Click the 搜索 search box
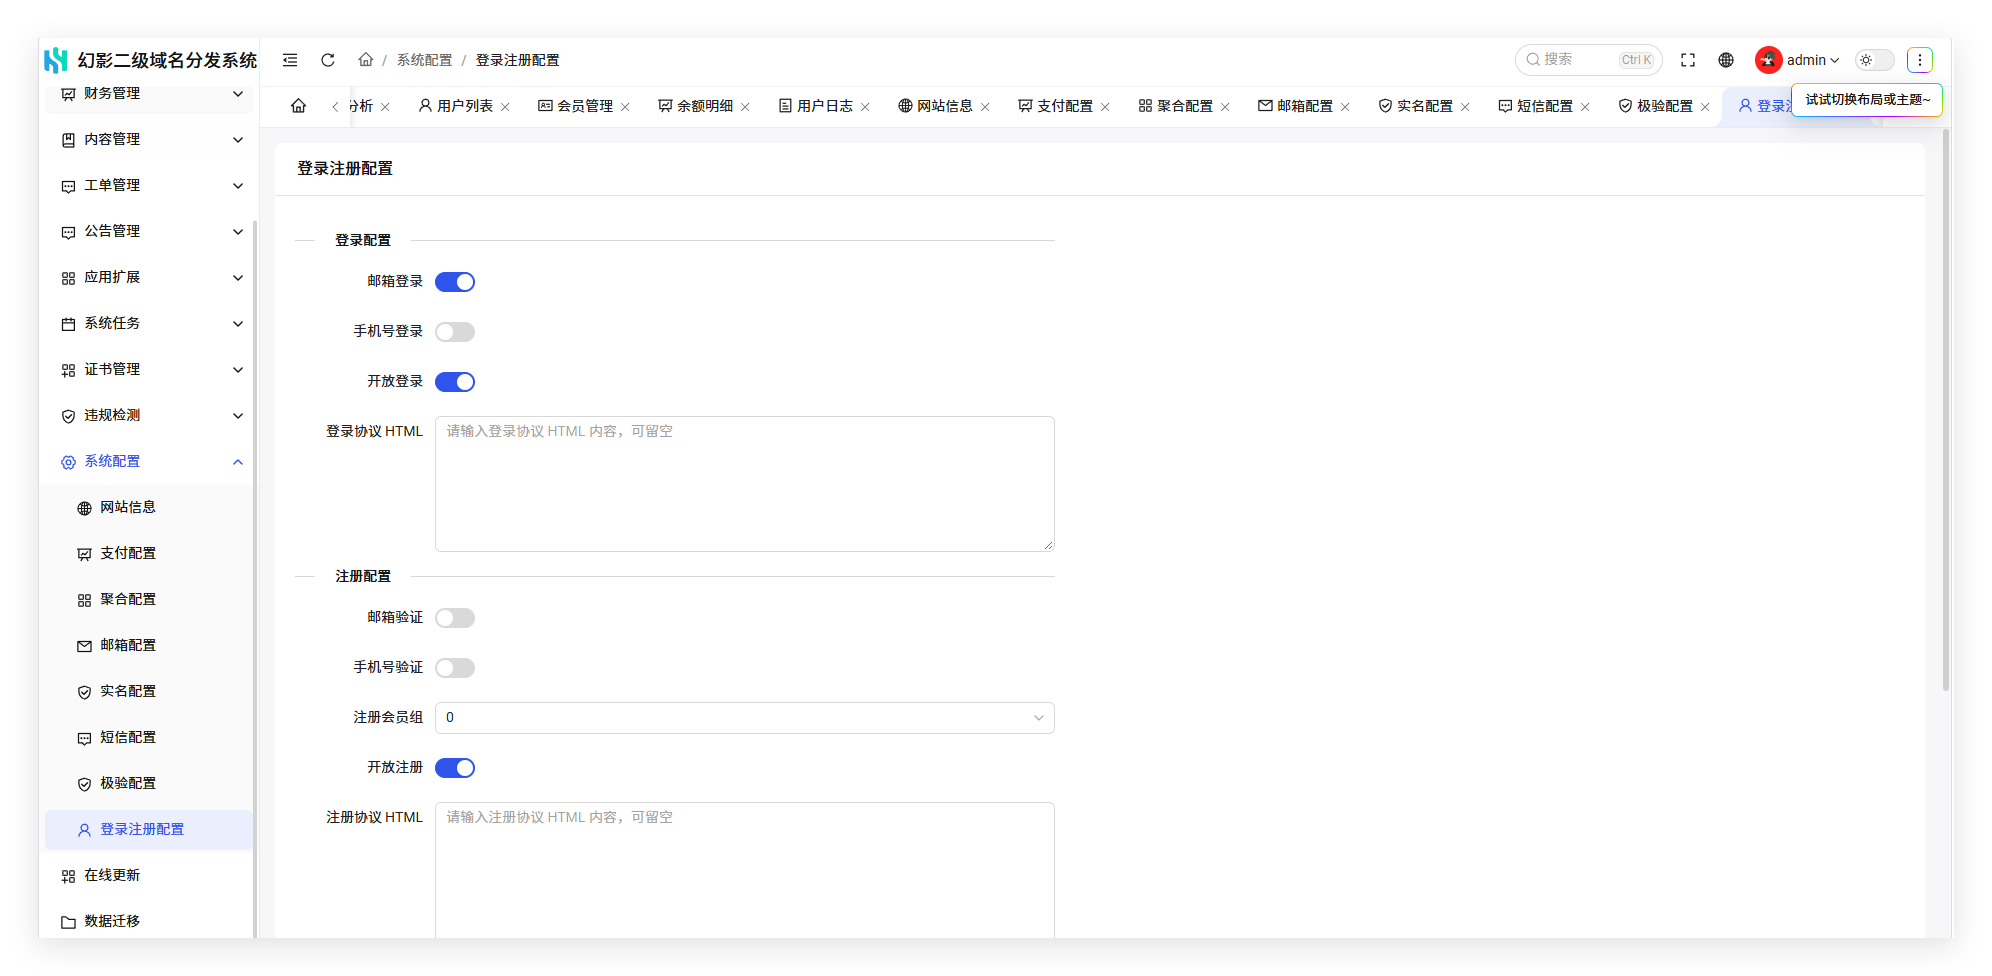Image resolution: width=1992 pixels, height=976 pixels. pyautogui.click(x=1588, y=60)
